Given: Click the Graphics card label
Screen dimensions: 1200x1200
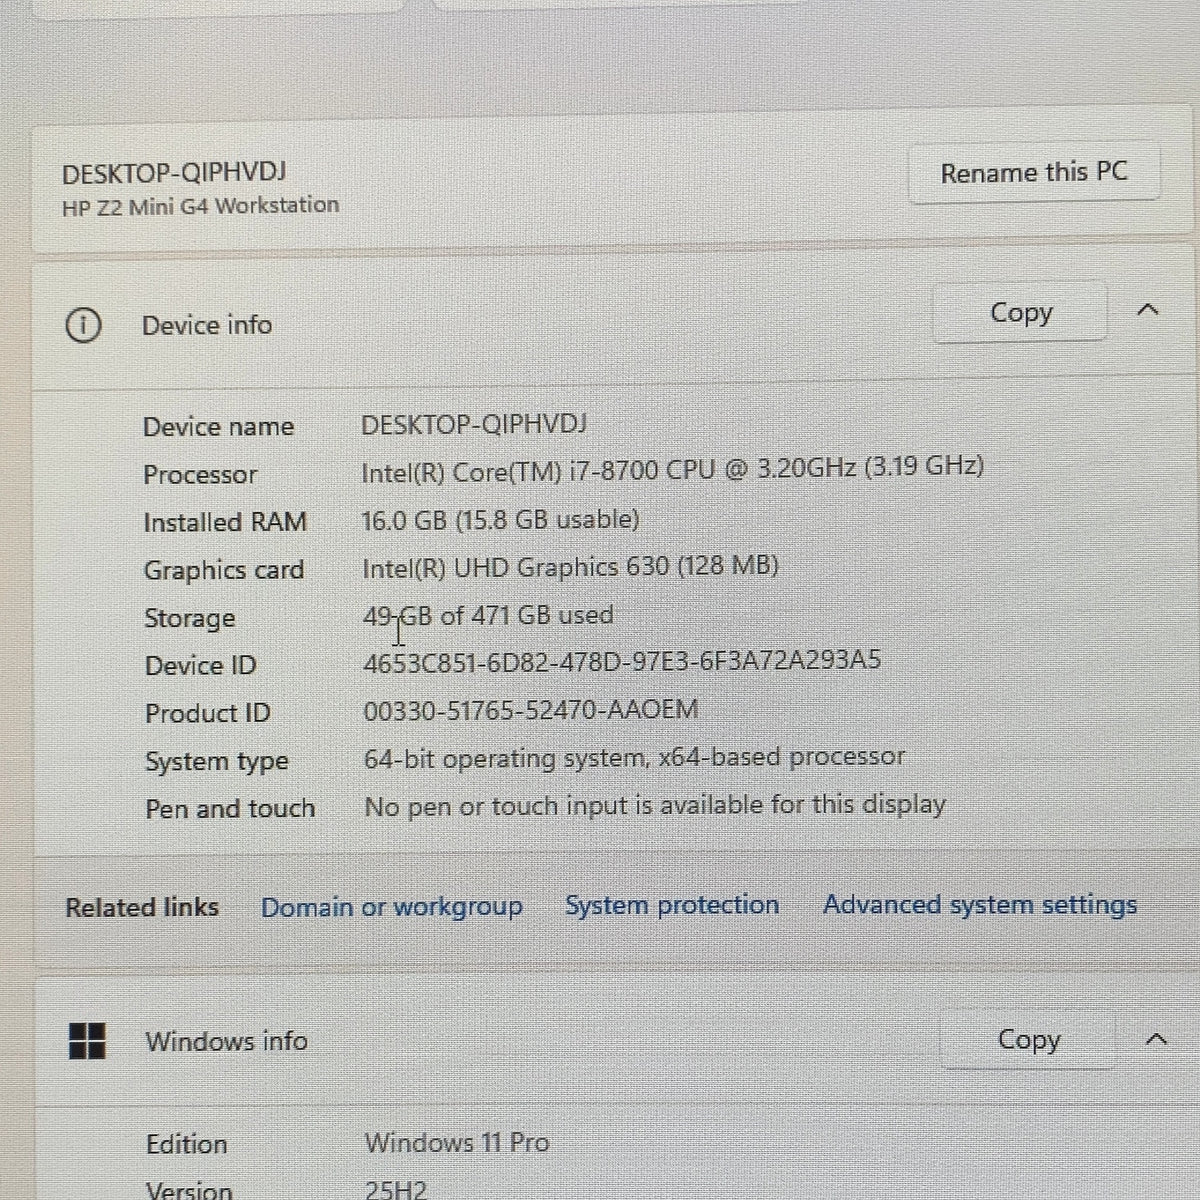Looking at the screenshot, I should coord(224,570).
